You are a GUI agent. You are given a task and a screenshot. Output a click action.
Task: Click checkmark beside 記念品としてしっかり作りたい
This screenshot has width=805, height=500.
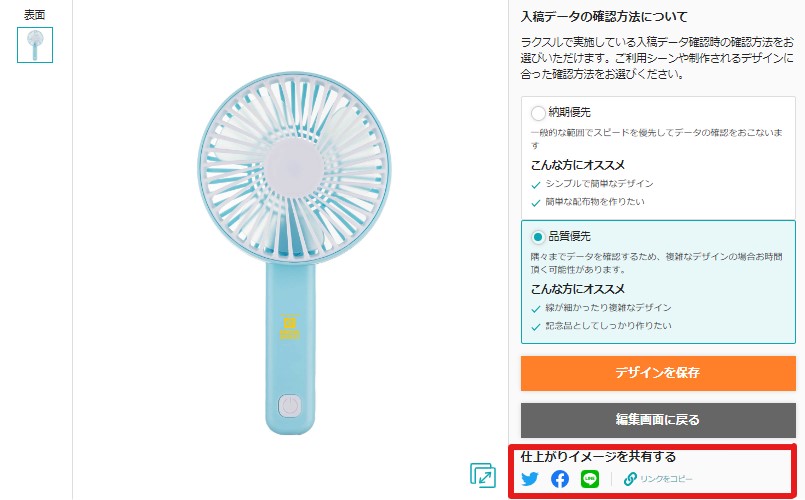tap(536, 327)
